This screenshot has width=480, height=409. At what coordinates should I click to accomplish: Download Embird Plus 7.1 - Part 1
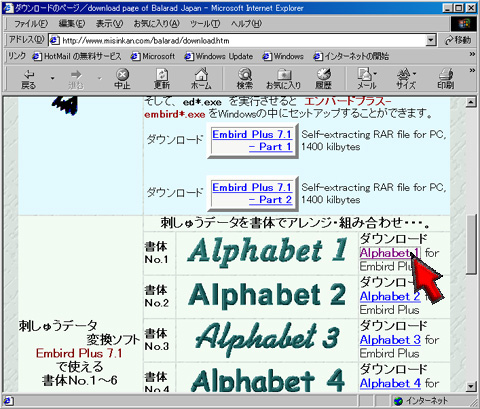252,140
